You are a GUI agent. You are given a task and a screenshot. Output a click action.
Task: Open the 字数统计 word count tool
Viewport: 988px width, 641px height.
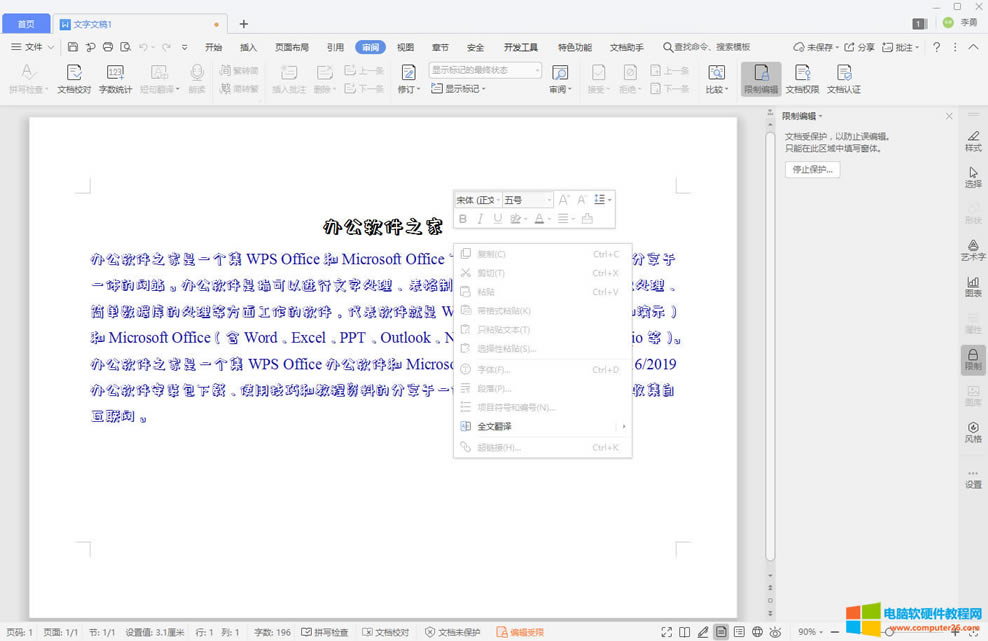coord(115,78)
